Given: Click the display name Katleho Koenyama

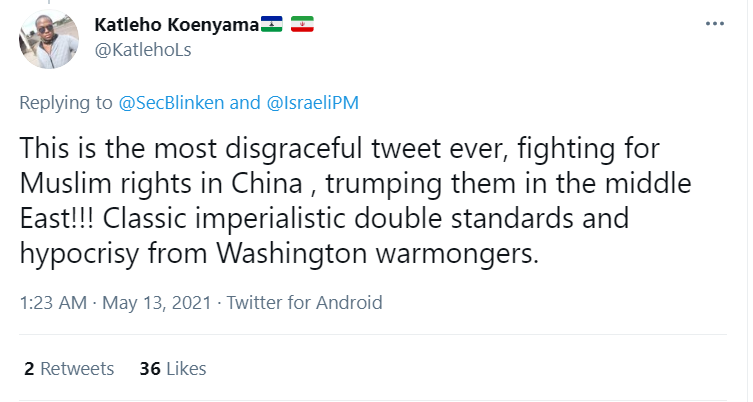Looking at the screenshot, I should (x=176, y=24).
